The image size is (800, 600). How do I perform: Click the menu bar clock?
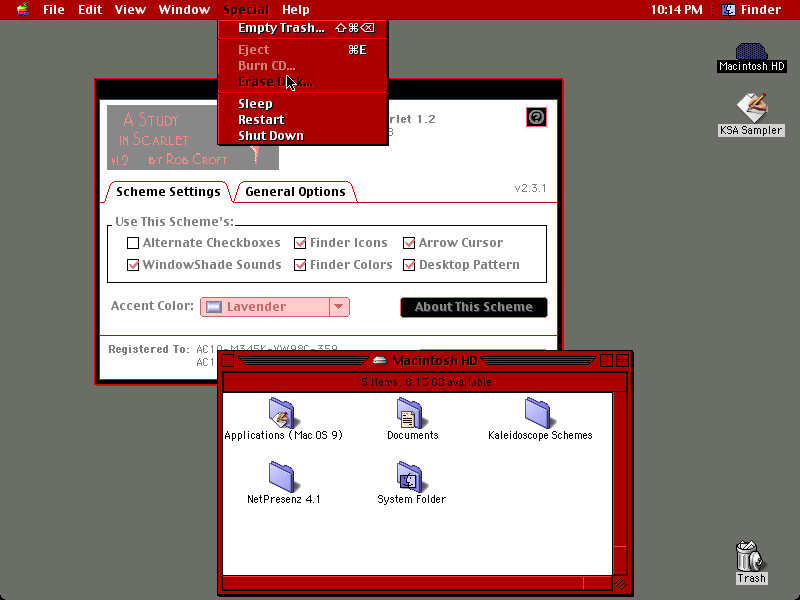[677, 10]
